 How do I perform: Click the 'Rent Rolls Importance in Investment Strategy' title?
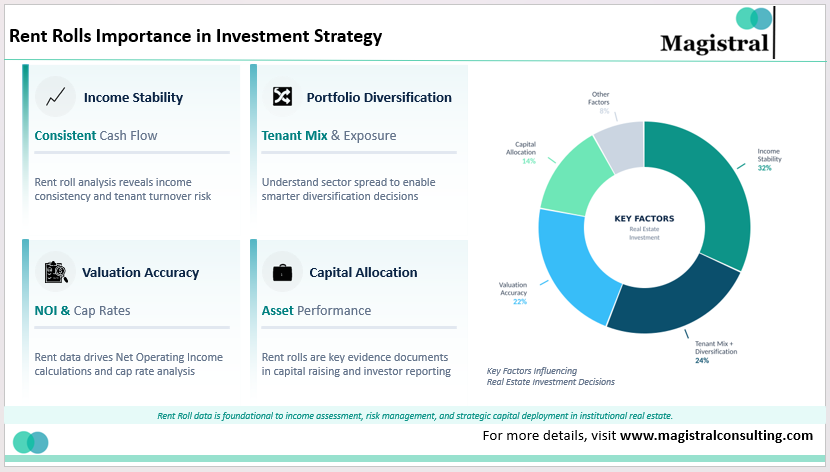(195, 36)
